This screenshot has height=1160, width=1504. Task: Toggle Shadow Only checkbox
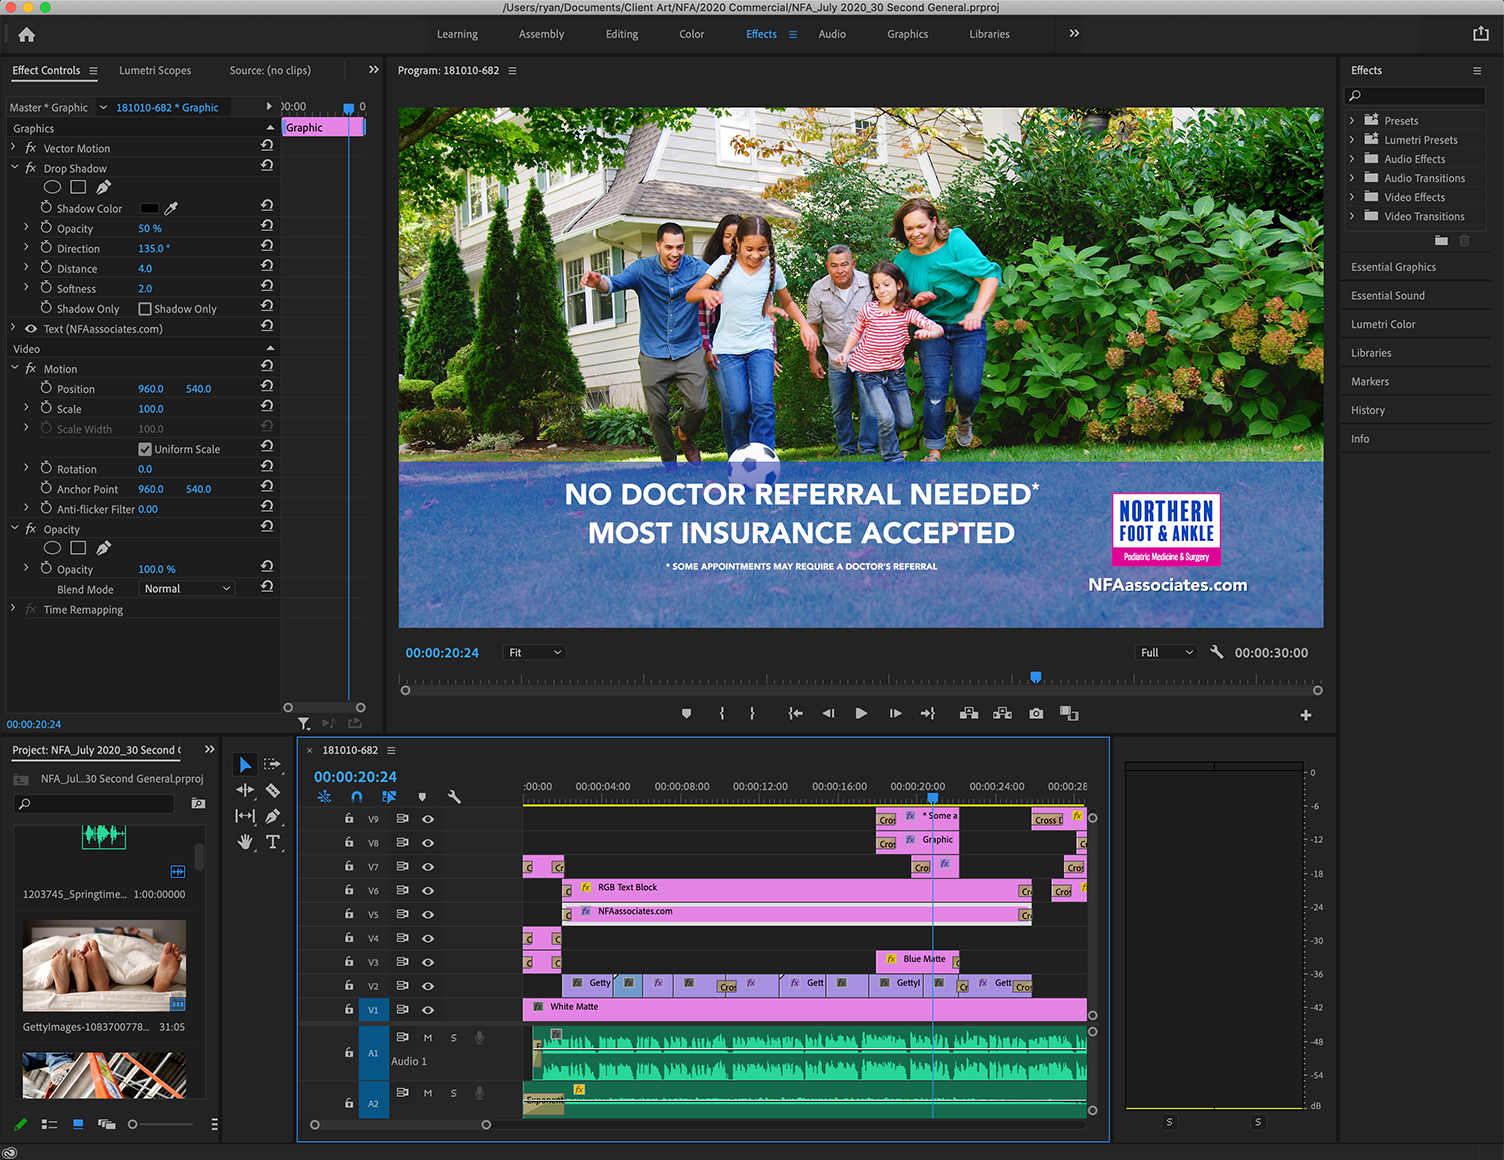(x=145, y=309)
